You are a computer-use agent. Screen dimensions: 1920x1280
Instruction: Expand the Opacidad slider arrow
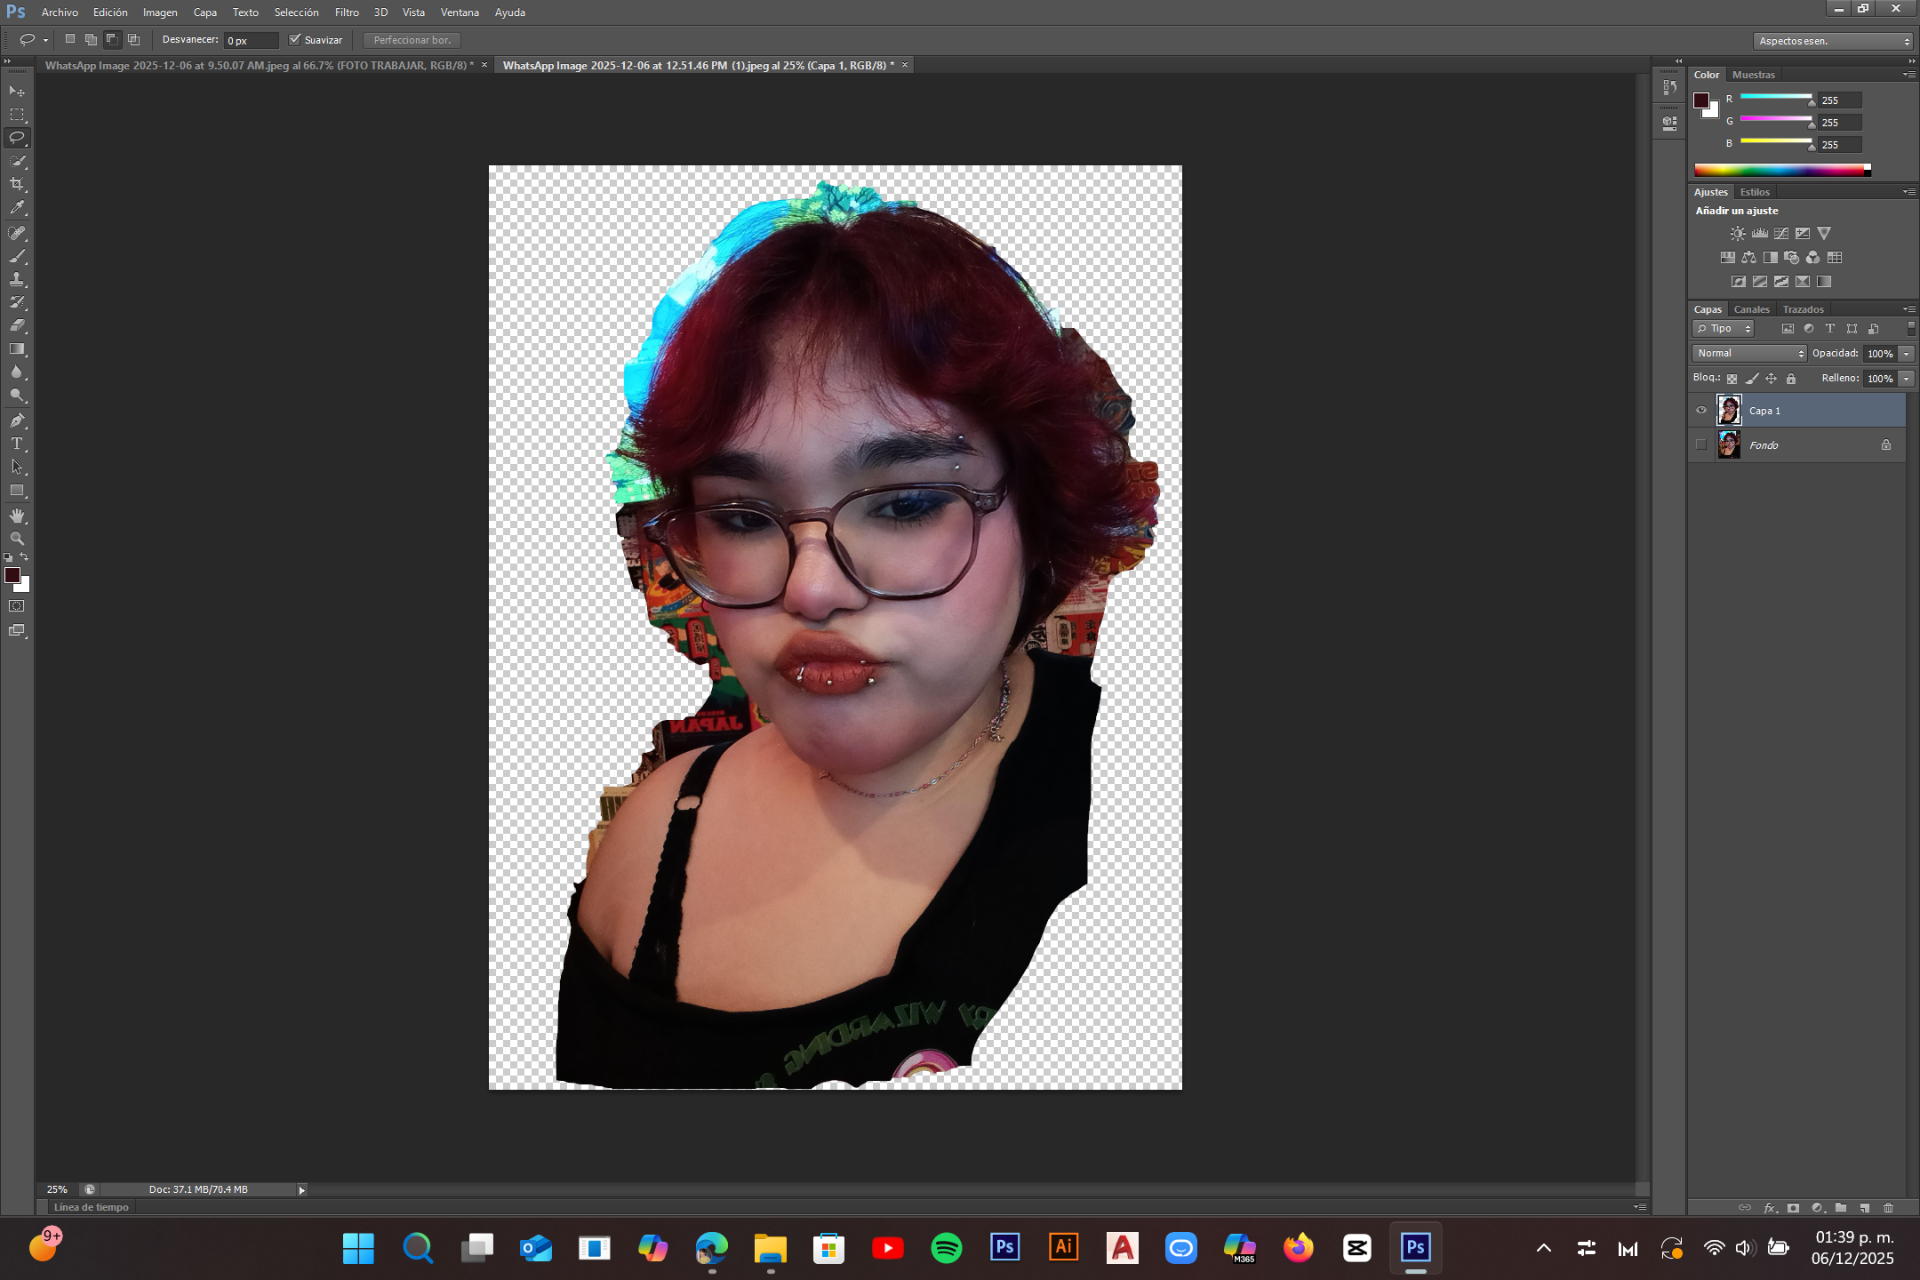[x=1906, y=353]
